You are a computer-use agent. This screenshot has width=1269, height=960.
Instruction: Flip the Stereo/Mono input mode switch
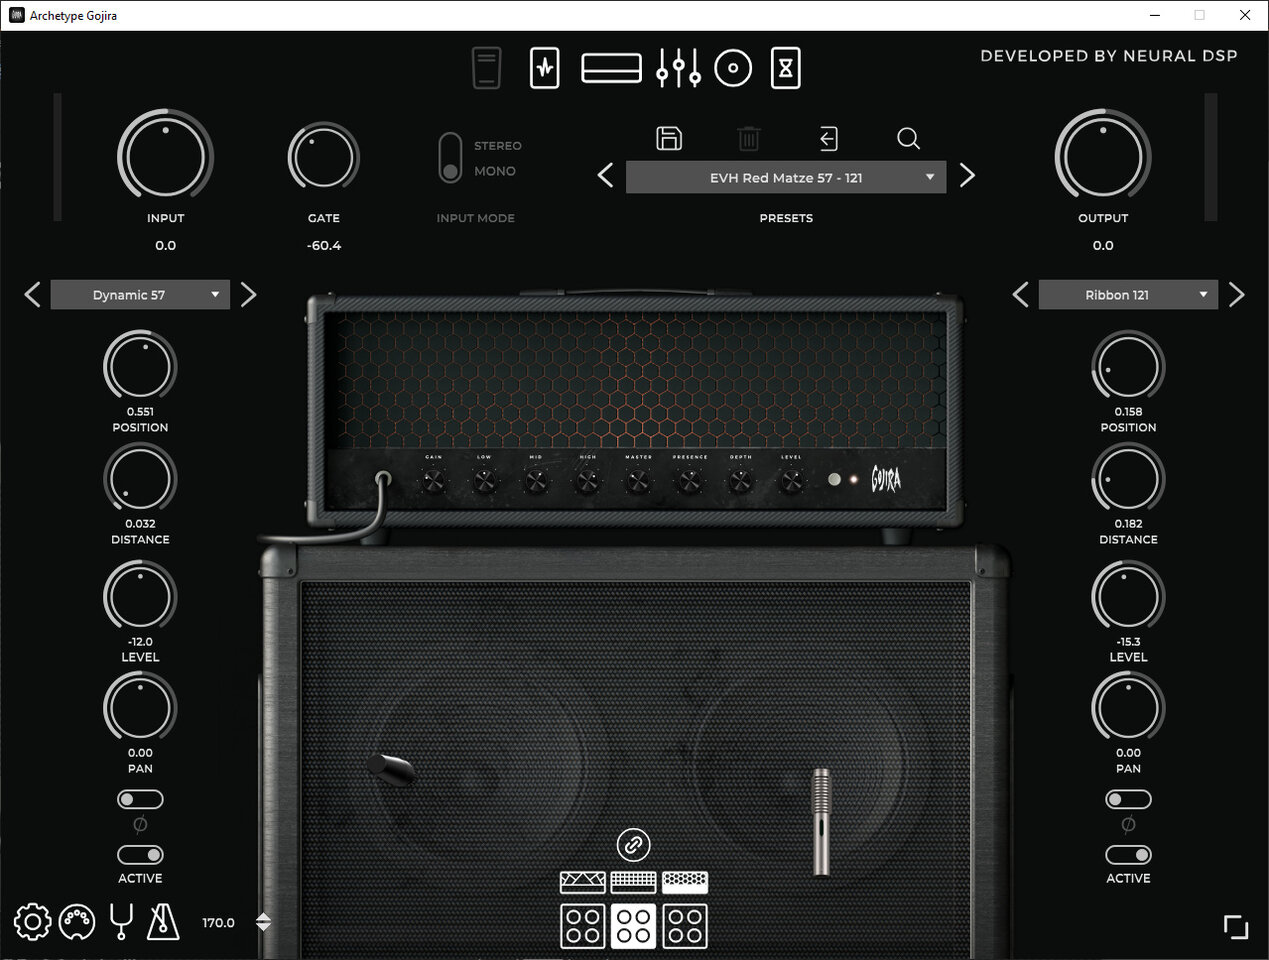(x=450, y=158)
